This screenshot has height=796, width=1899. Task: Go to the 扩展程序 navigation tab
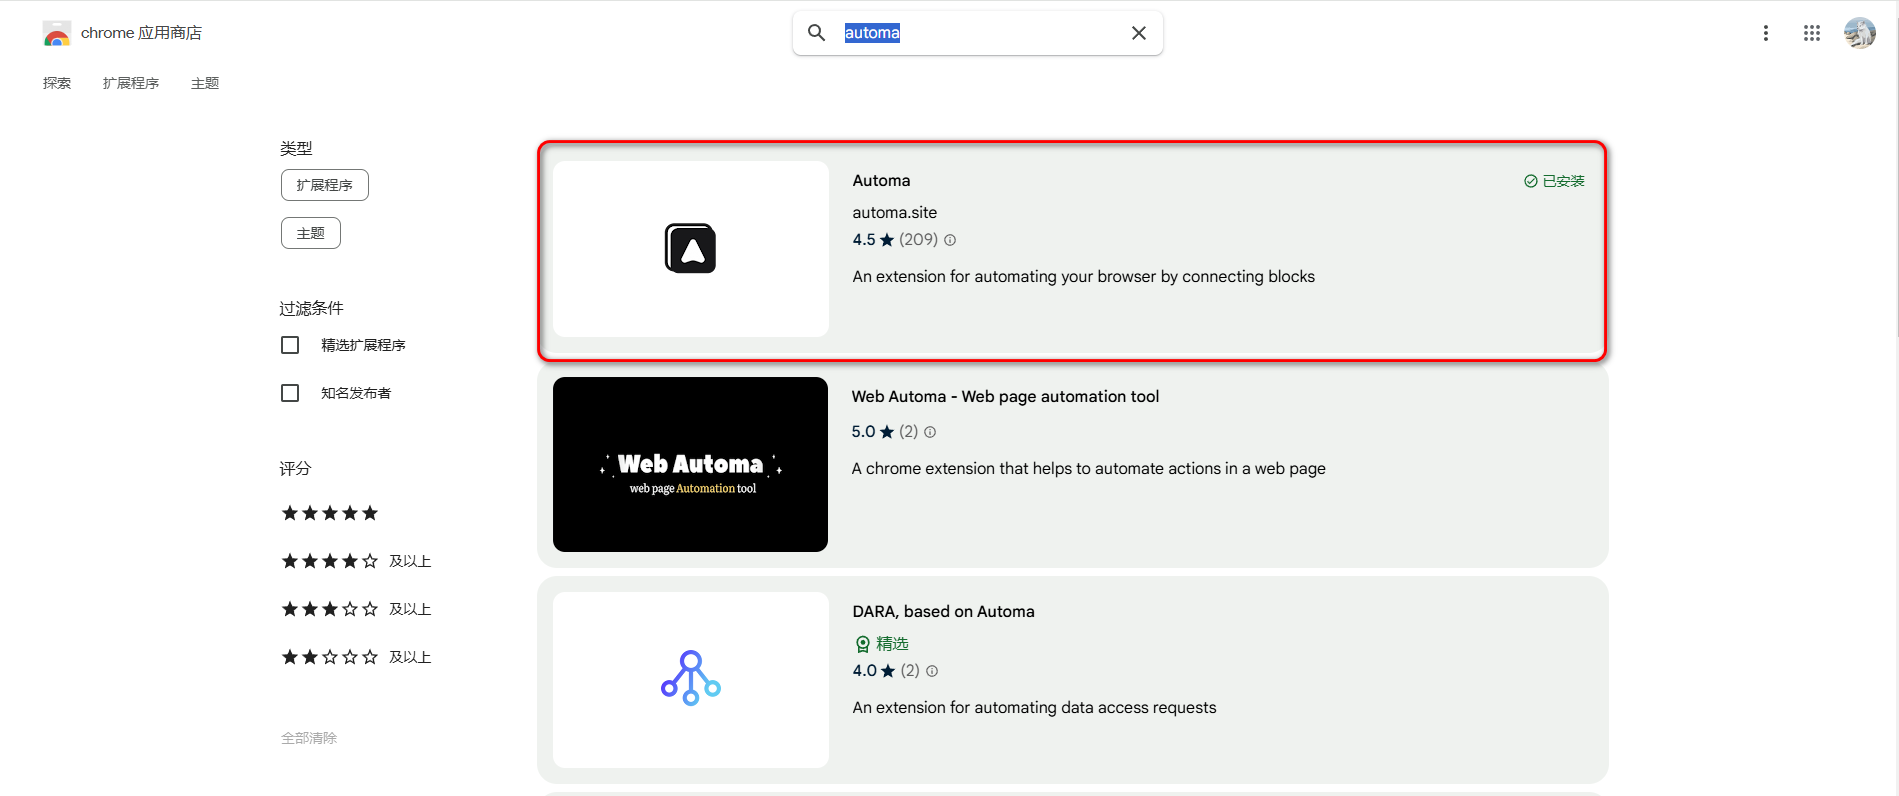(x=131, y=83)
